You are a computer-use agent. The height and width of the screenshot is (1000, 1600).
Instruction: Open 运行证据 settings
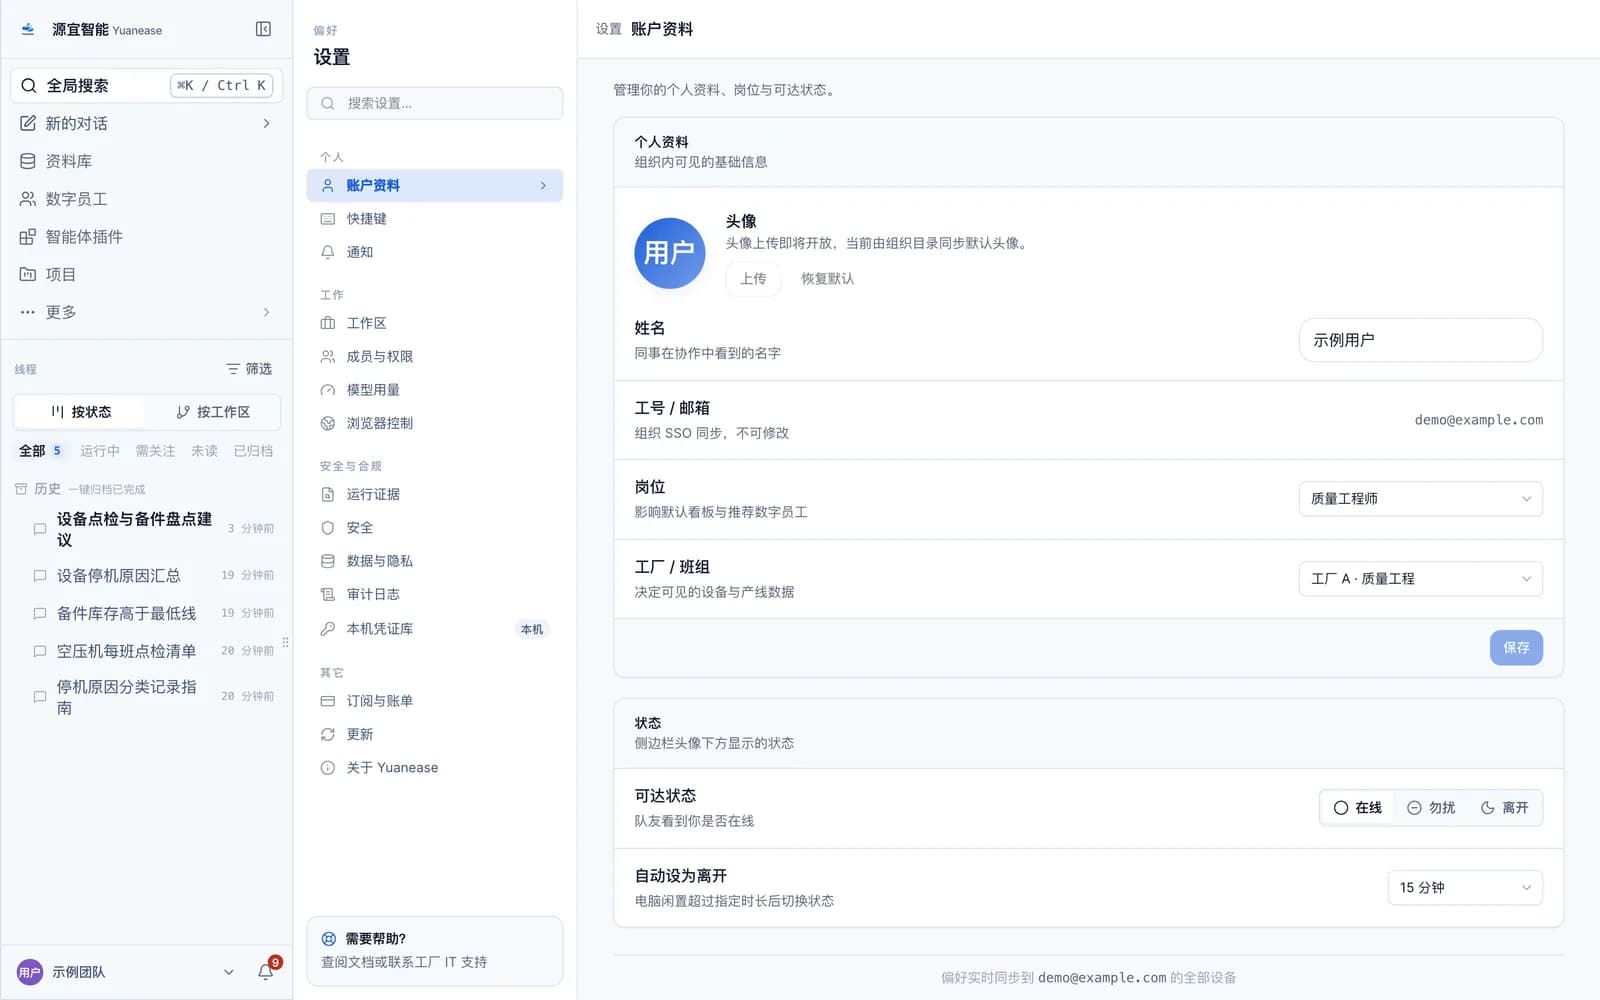click(435, 494)
